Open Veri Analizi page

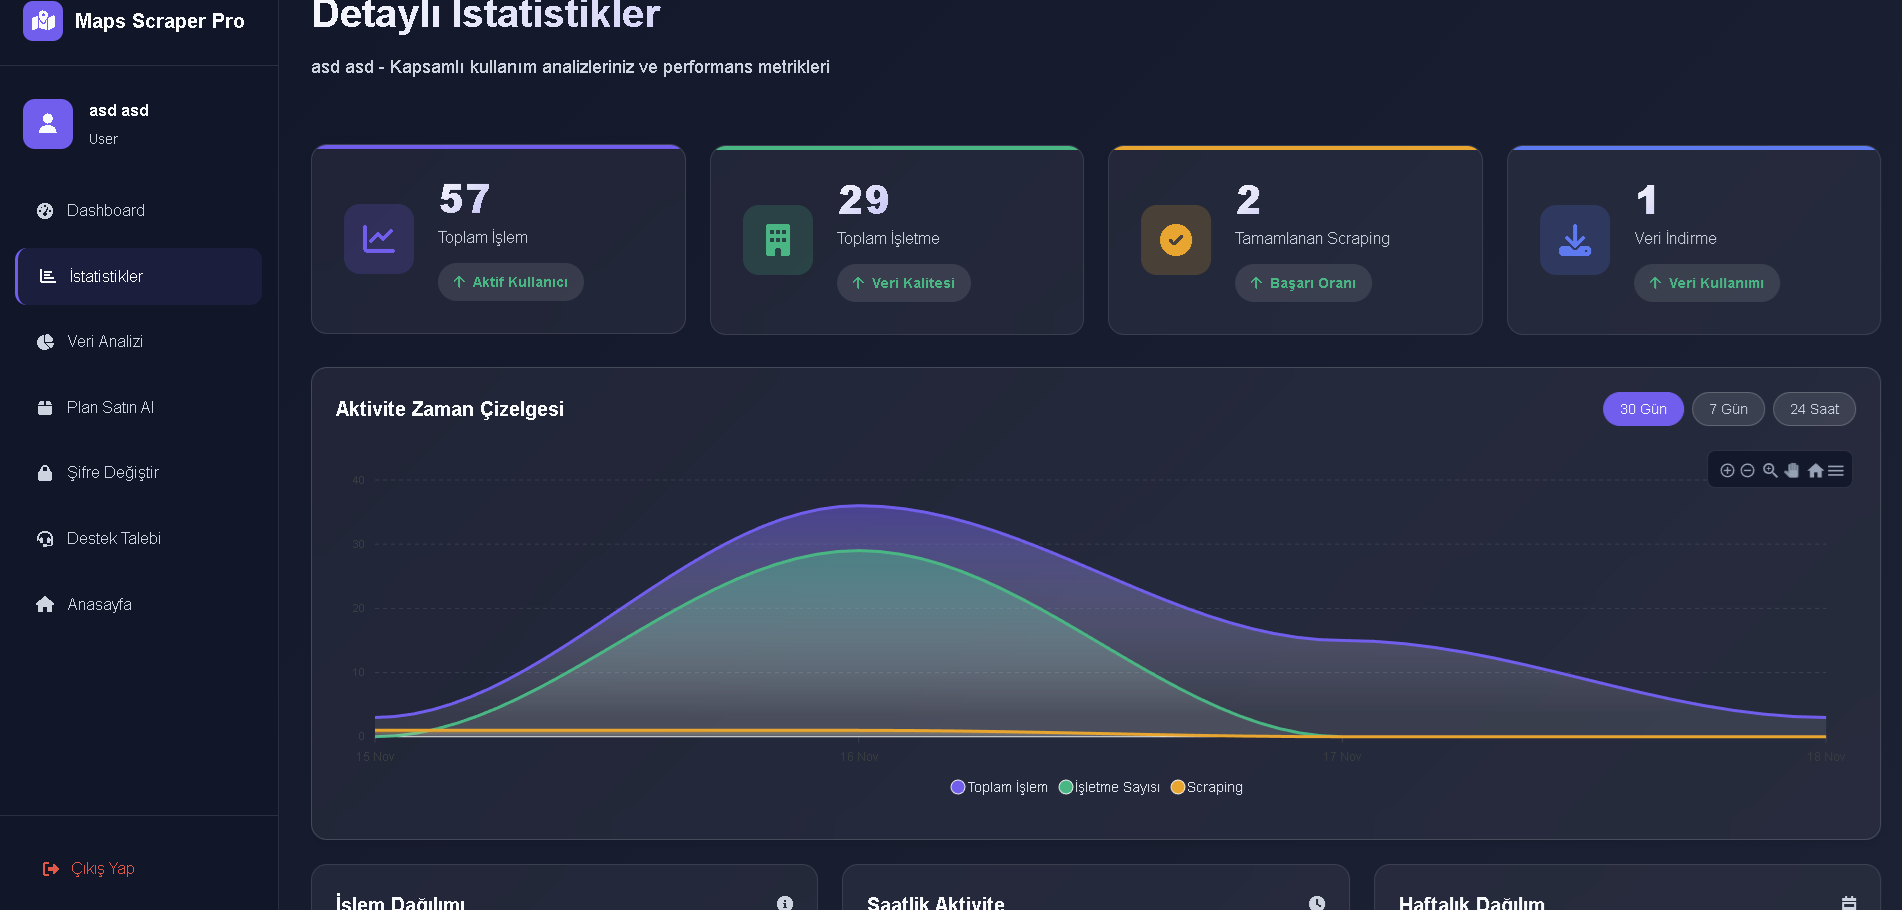click(139, 342)
